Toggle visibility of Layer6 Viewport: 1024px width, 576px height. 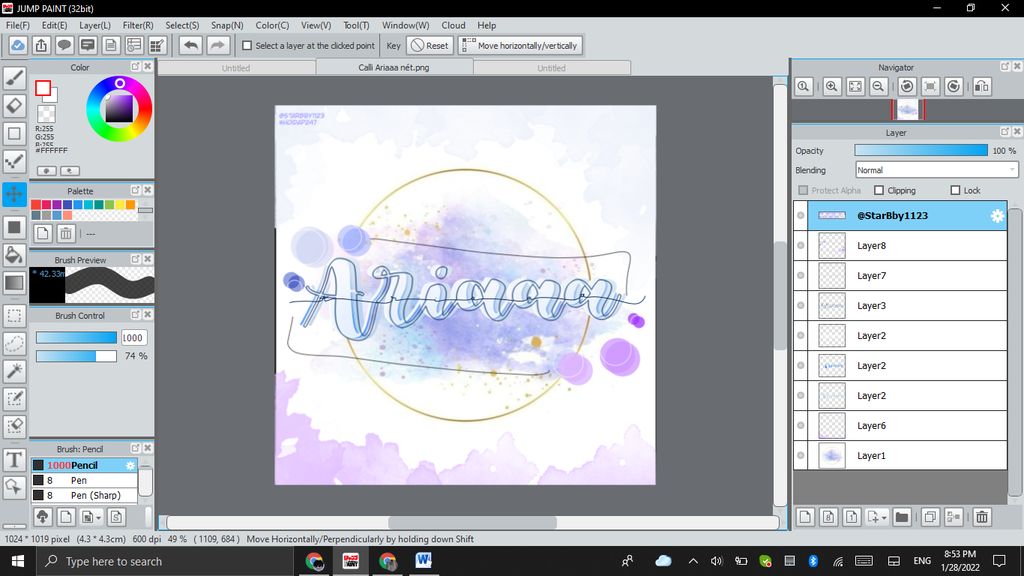[x=801, y=425]
